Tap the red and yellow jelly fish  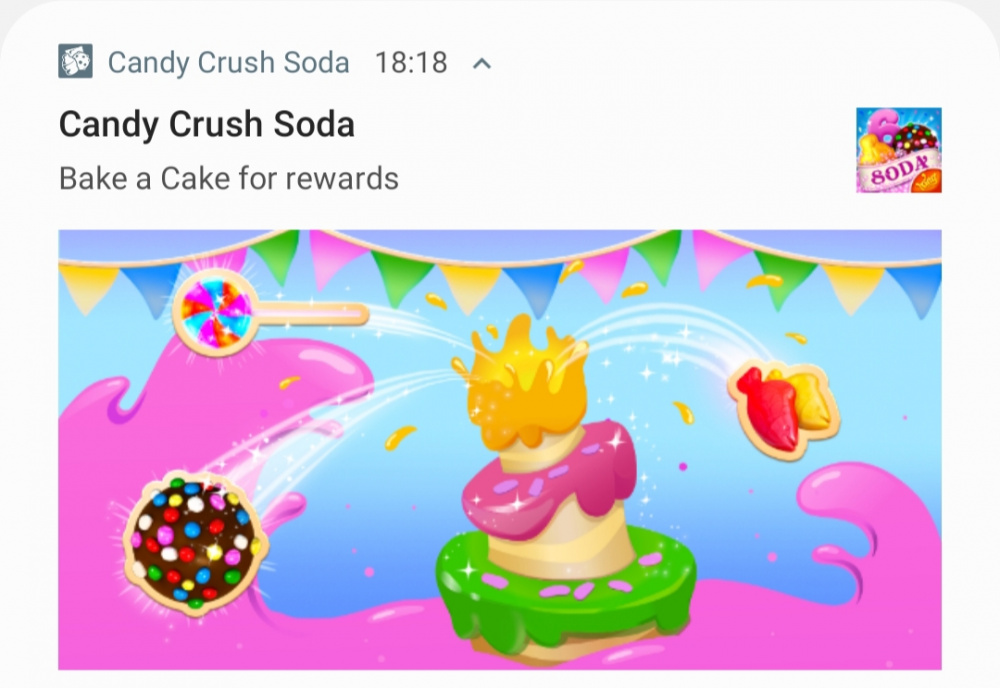click(x=784, y=407)
